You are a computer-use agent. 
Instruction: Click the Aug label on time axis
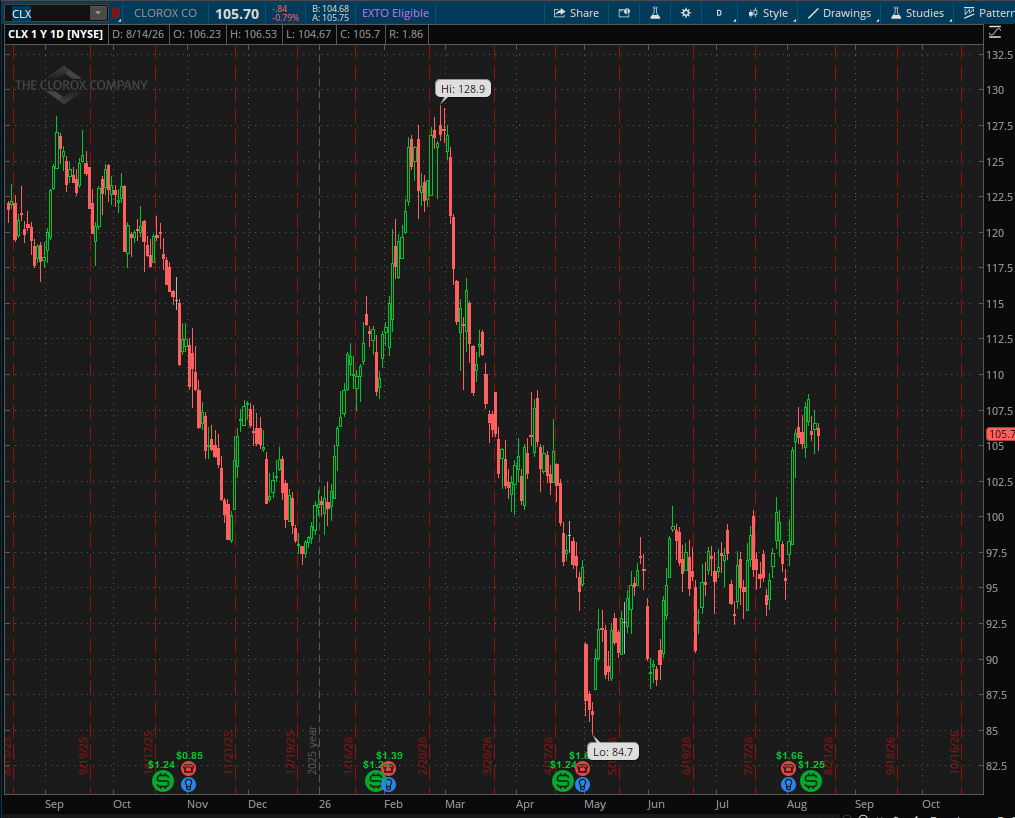click(797, 804)
